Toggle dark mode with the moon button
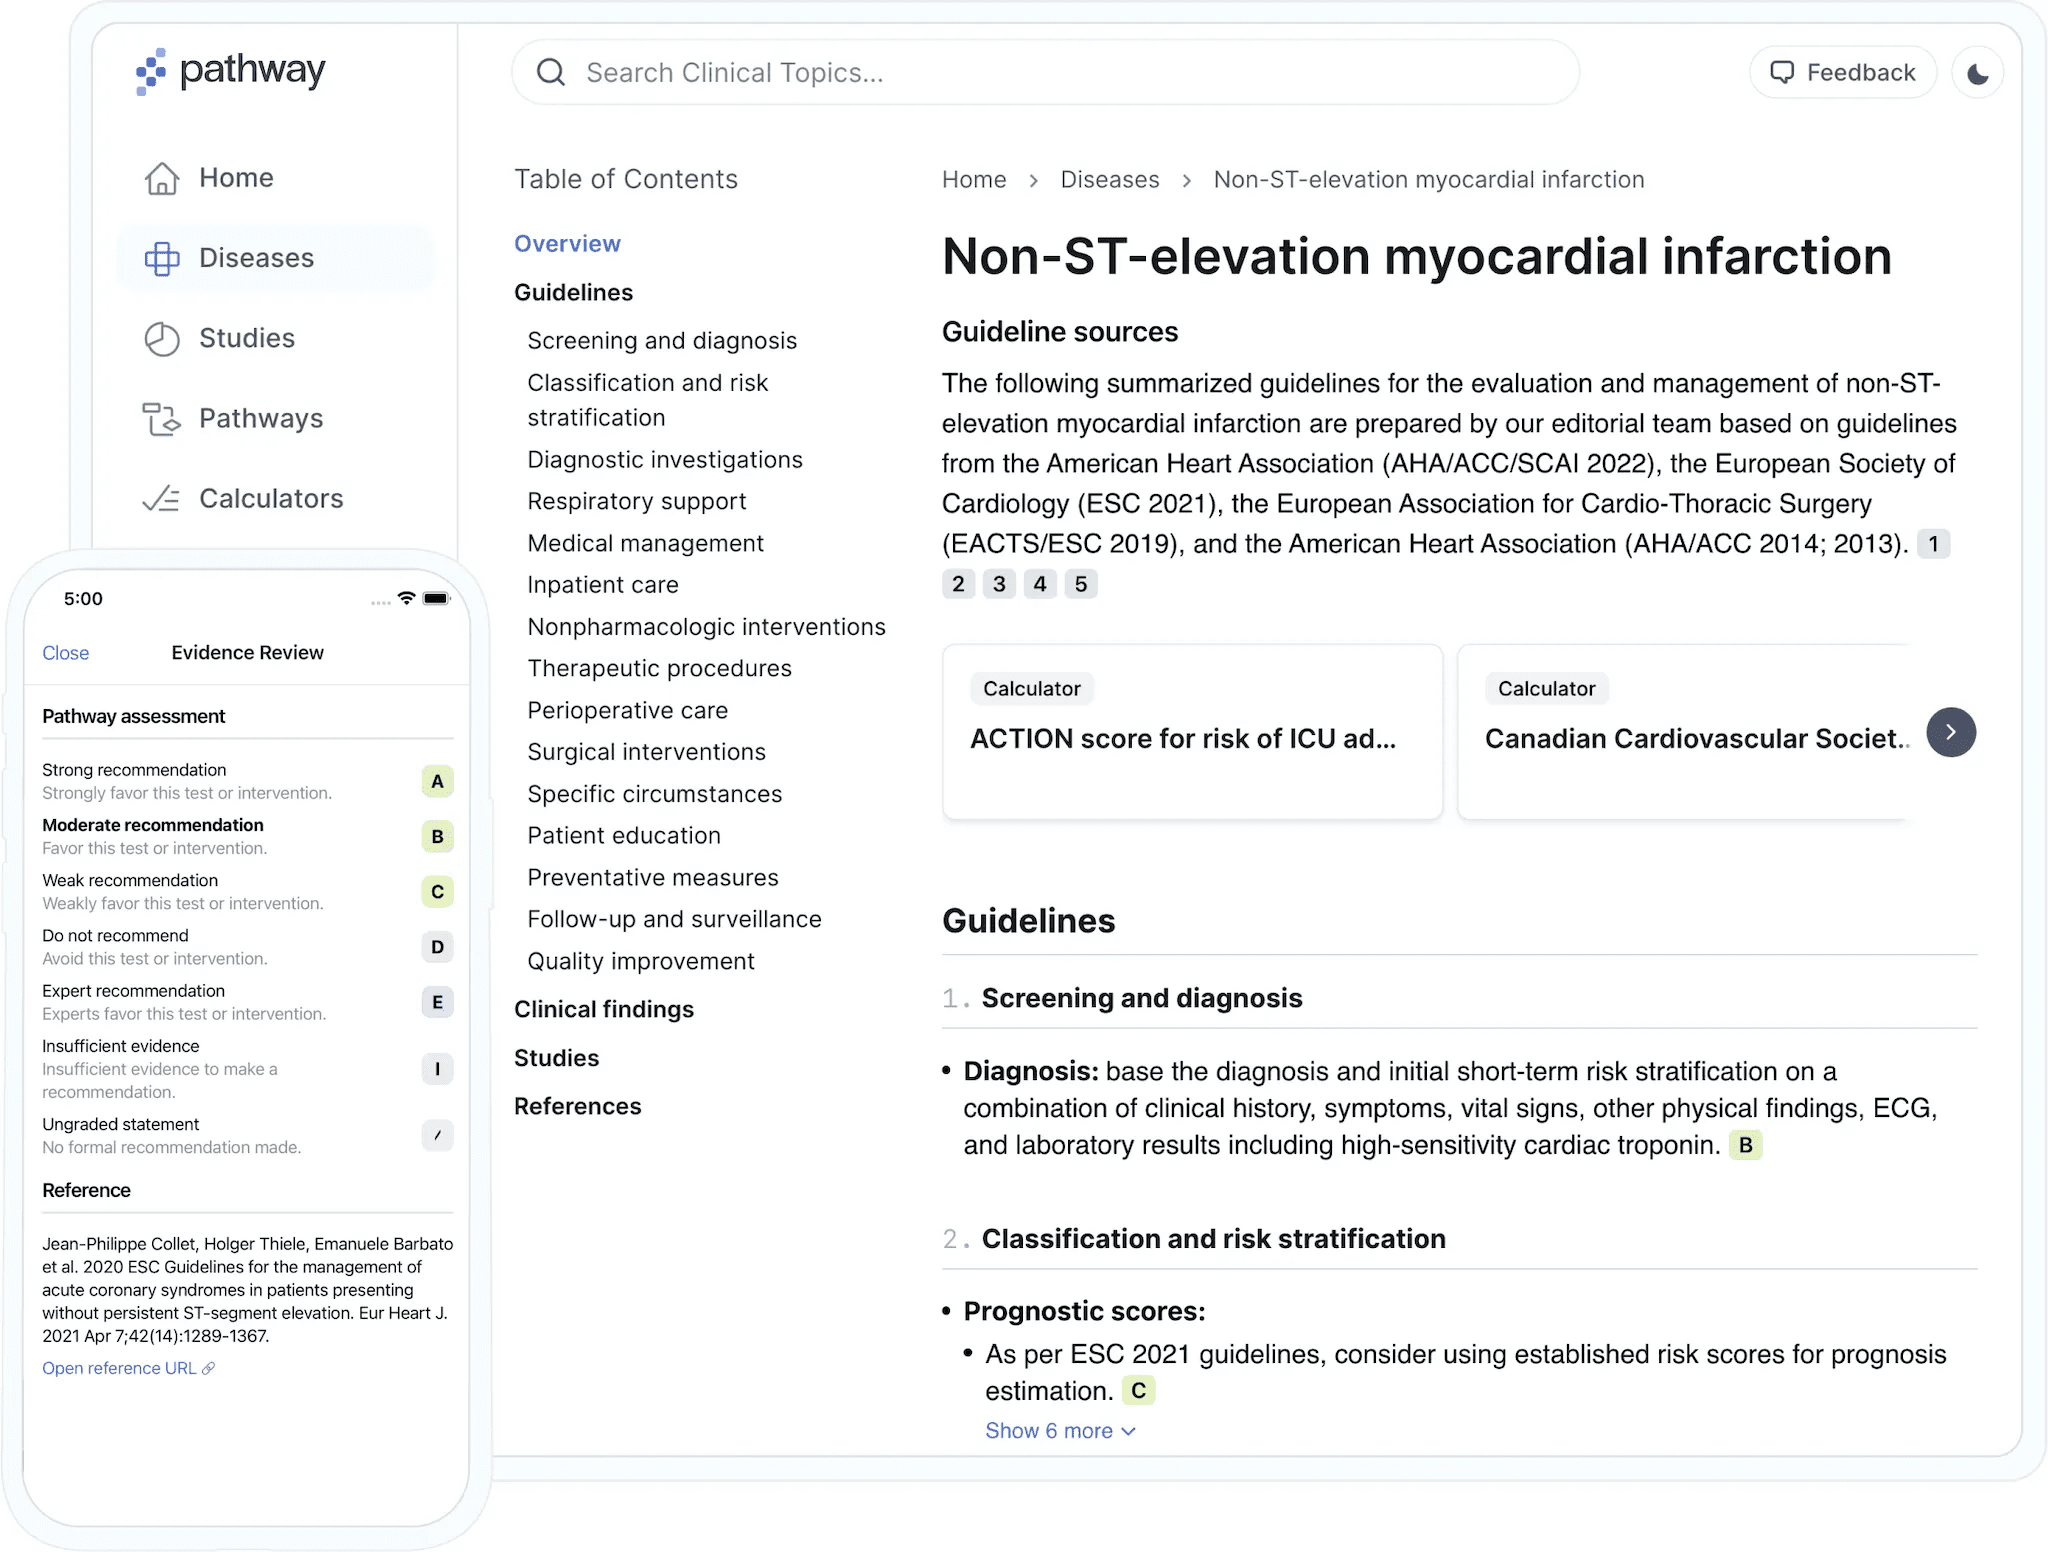Viewport: 2048px width, 1552px height. click(1978, 71)
